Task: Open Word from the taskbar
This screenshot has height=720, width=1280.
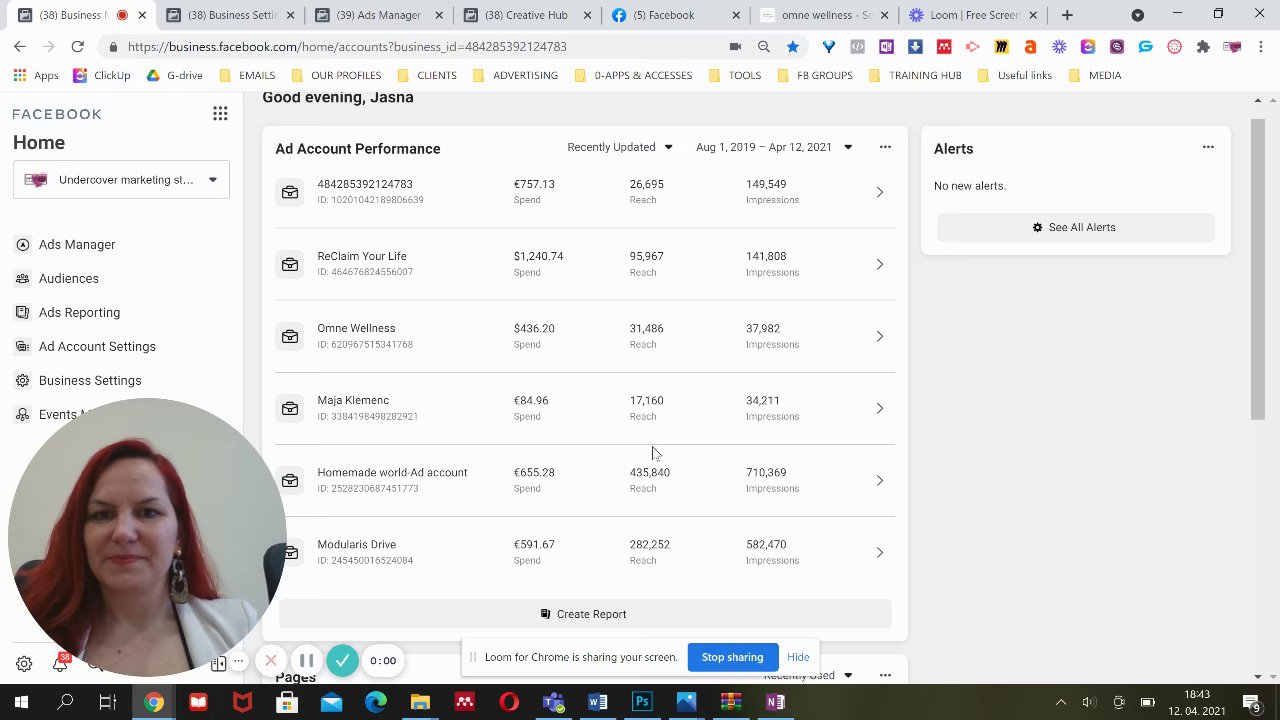Action: [597, 702]
